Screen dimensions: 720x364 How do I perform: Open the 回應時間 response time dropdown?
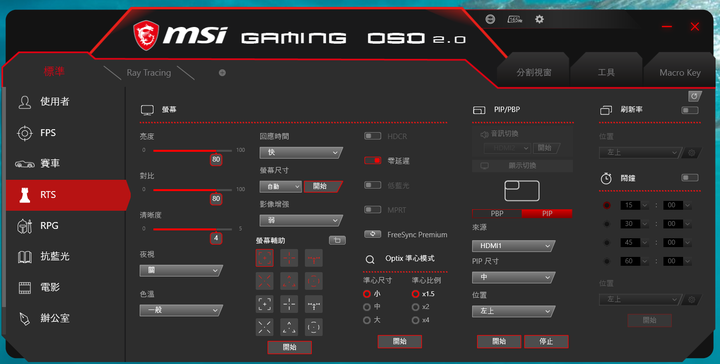point(301,152)
